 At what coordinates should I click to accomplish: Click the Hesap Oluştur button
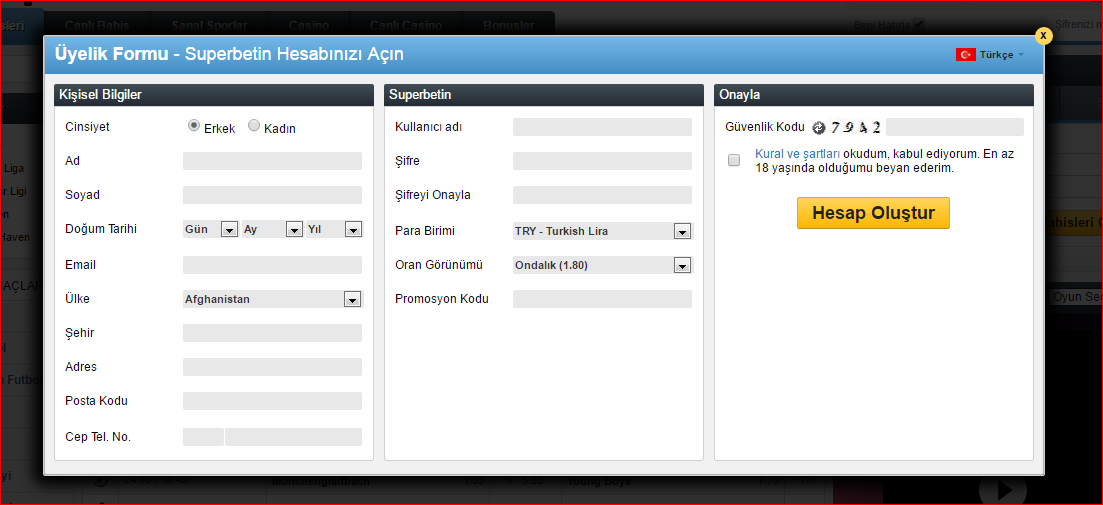[873, 213]
